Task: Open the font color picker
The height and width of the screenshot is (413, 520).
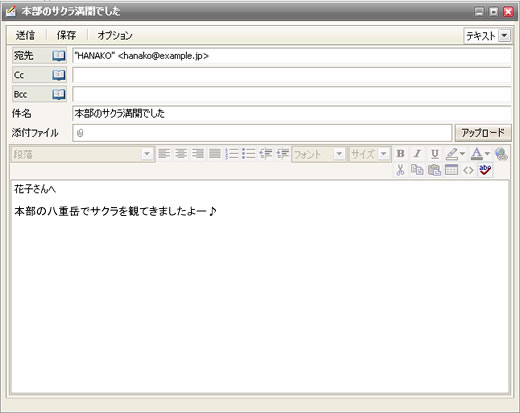Action: (x=480, y=154)
